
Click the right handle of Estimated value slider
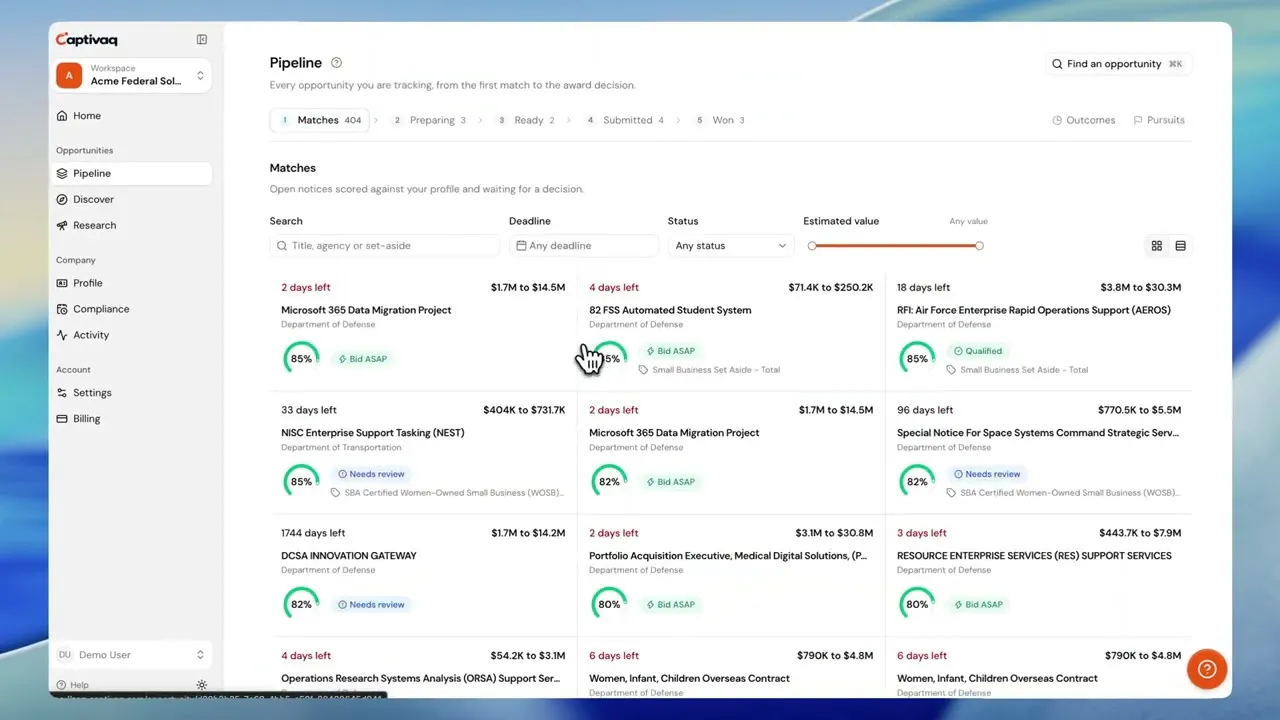coord(979,246)
